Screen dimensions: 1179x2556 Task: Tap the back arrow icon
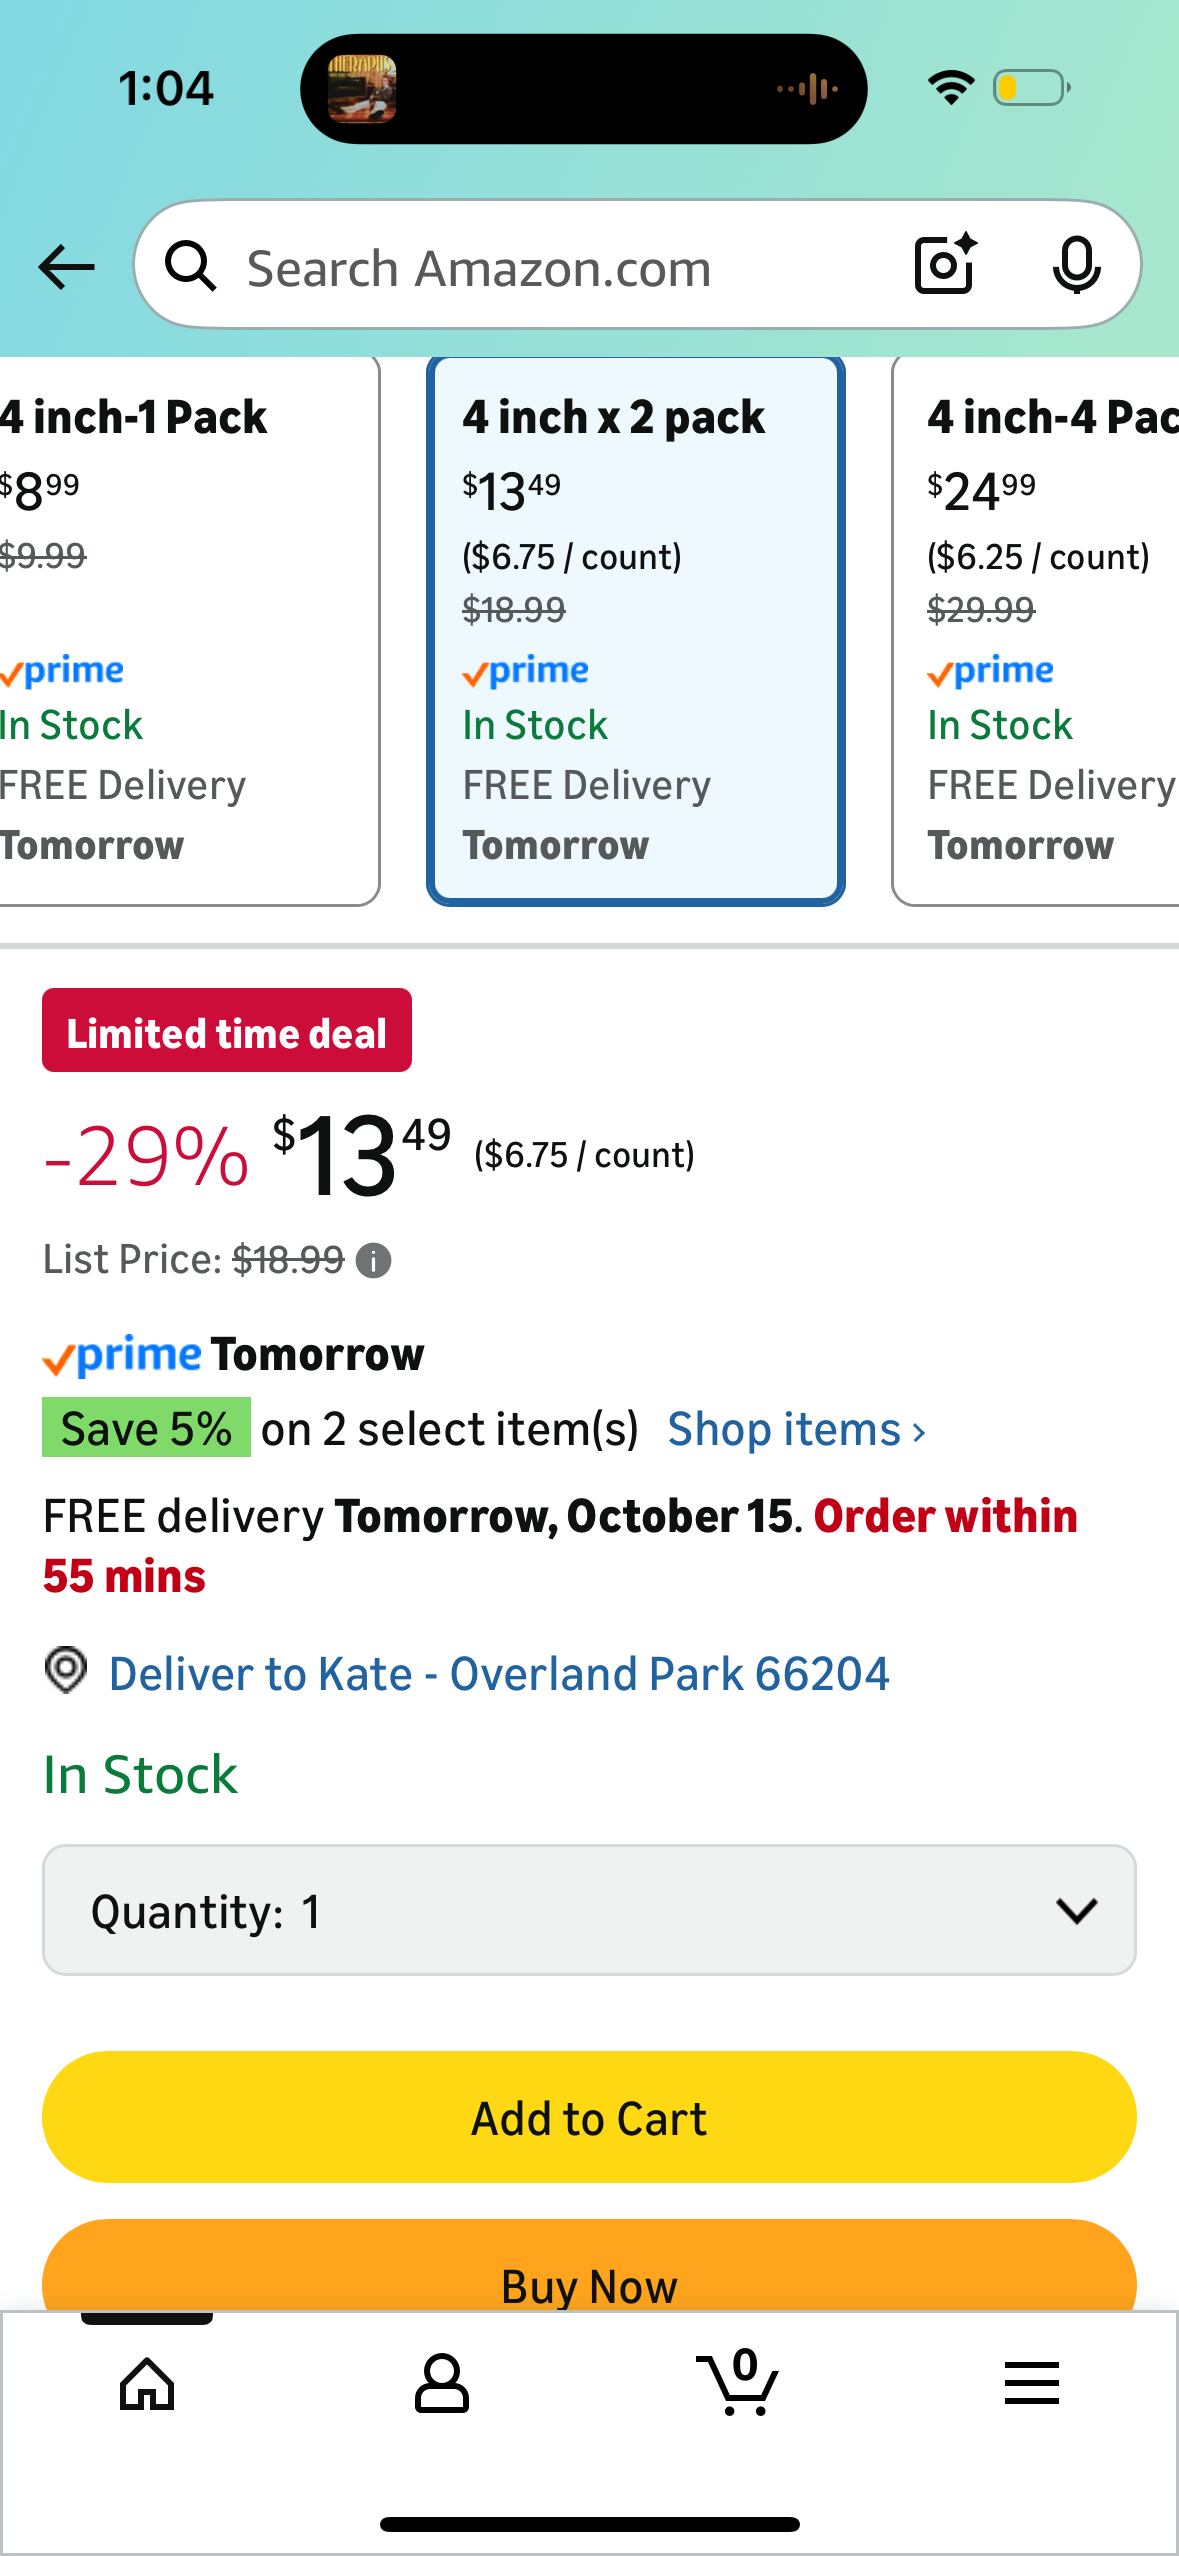coord(66,267)
